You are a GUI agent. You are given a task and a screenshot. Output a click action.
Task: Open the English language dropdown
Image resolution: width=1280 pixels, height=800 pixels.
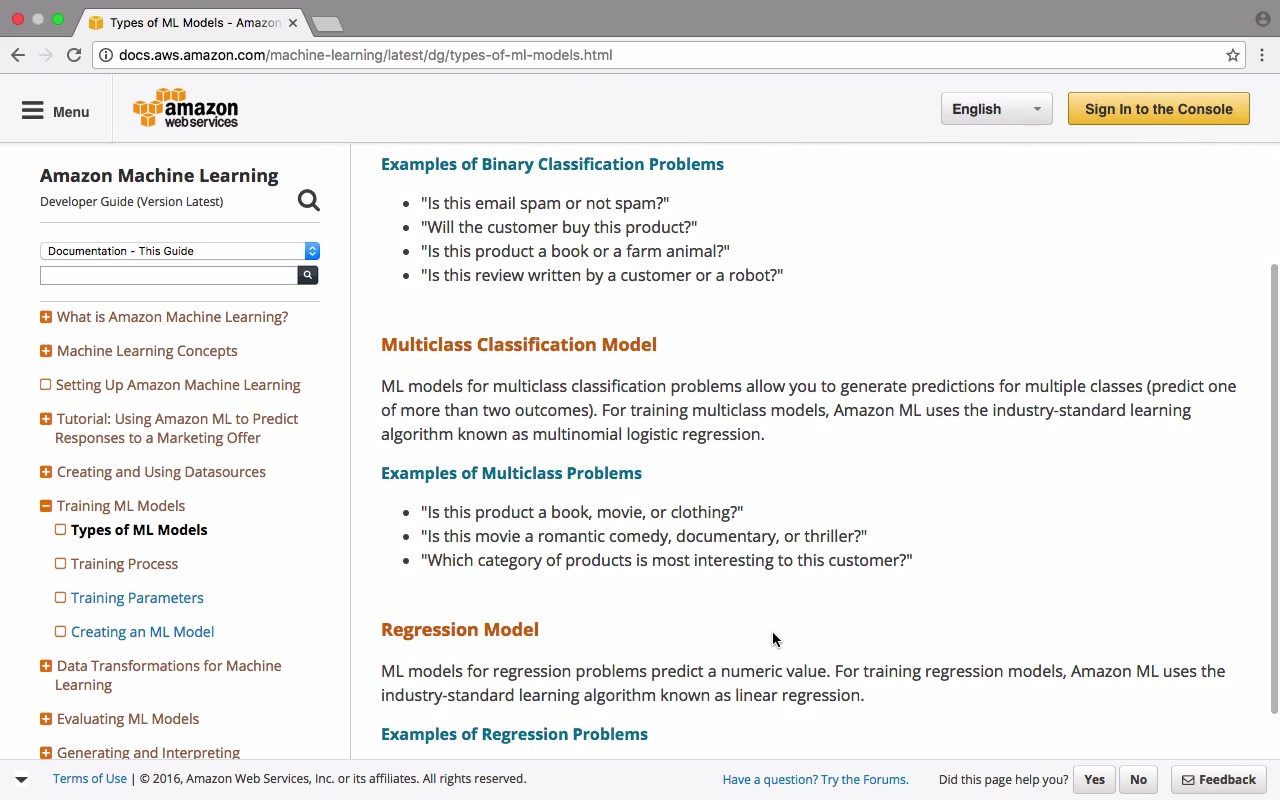996,109
